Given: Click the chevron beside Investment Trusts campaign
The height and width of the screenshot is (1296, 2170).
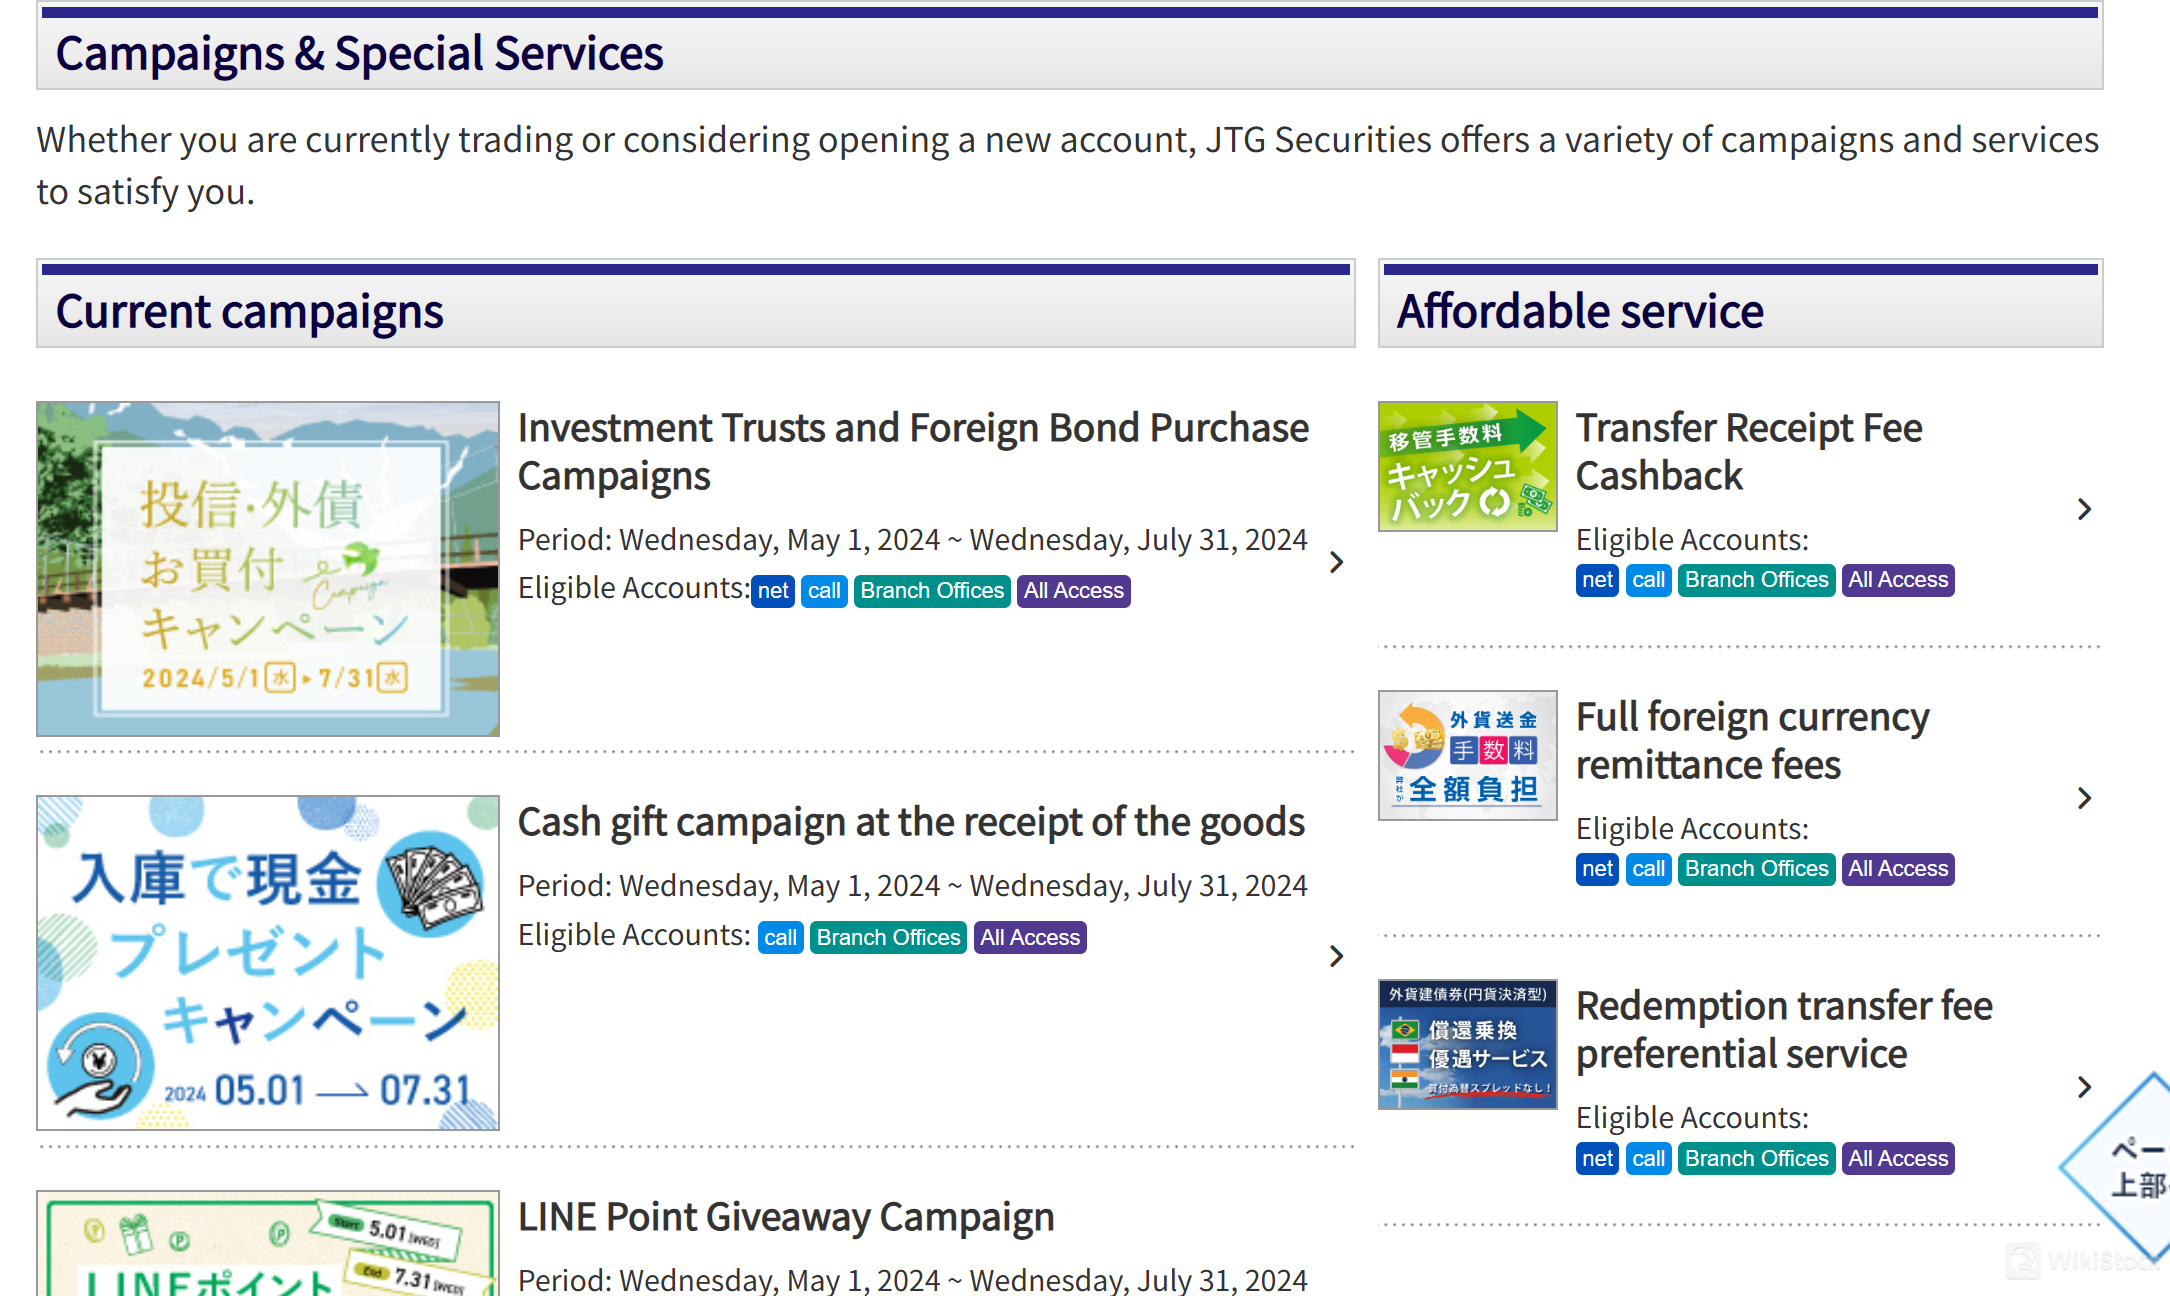Looking at the screenshot, I should 1337,562.
